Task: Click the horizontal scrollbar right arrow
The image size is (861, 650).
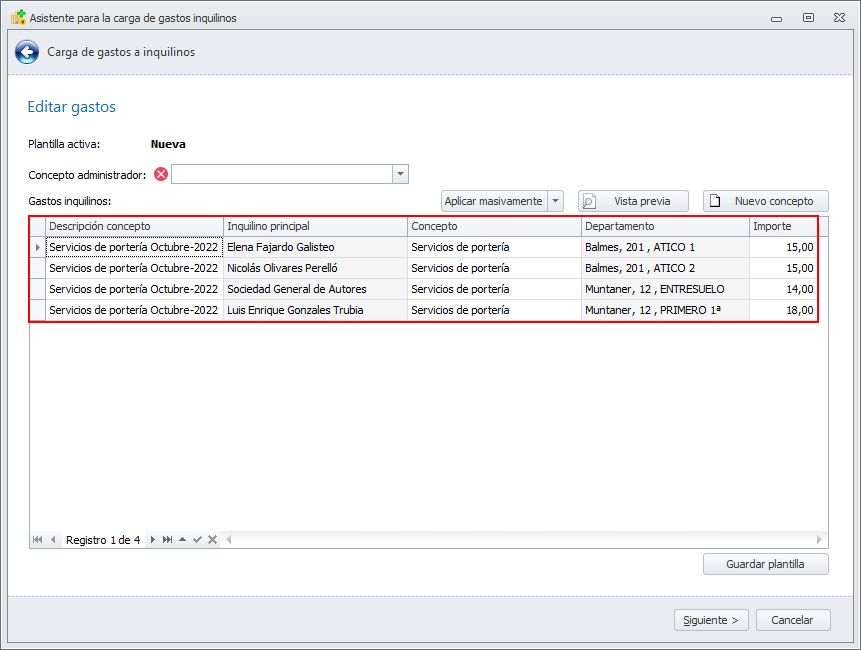Action: [819, 540]
